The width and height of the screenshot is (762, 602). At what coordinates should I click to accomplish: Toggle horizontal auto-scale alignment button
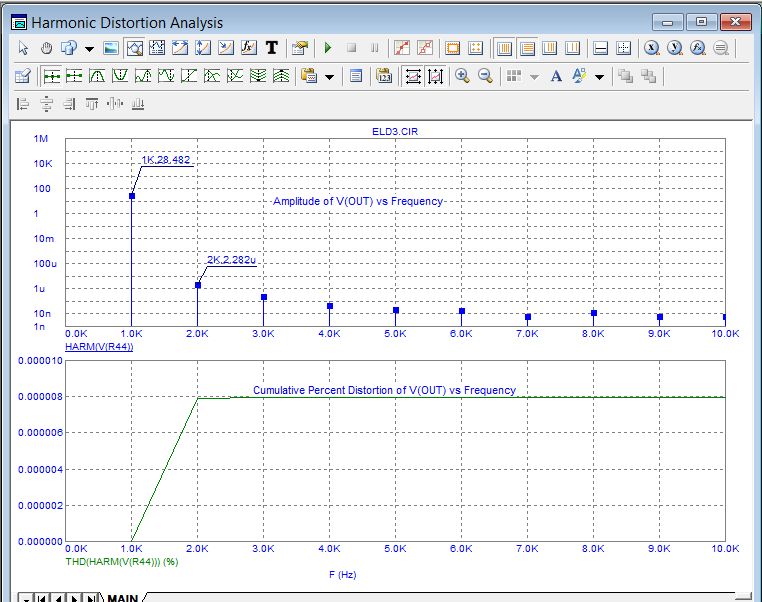point(413,76)
